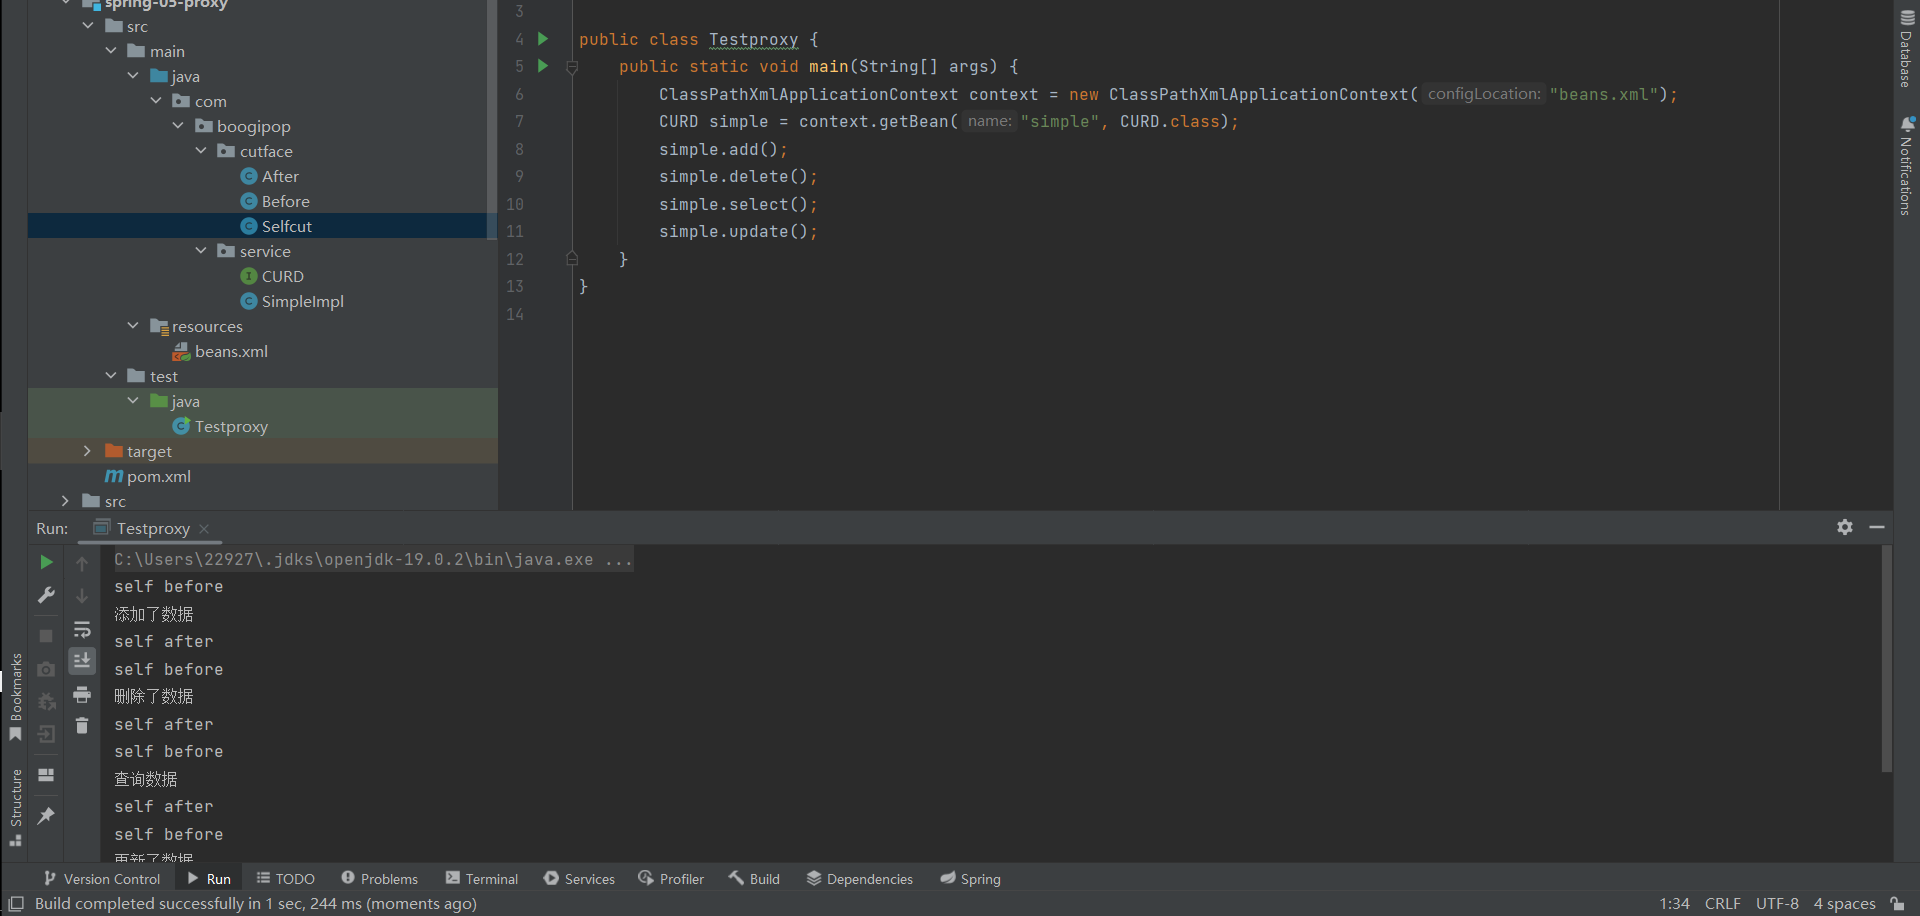Open the Problems tool window
Screen dimensions: 1920x916
pos(380,879)
